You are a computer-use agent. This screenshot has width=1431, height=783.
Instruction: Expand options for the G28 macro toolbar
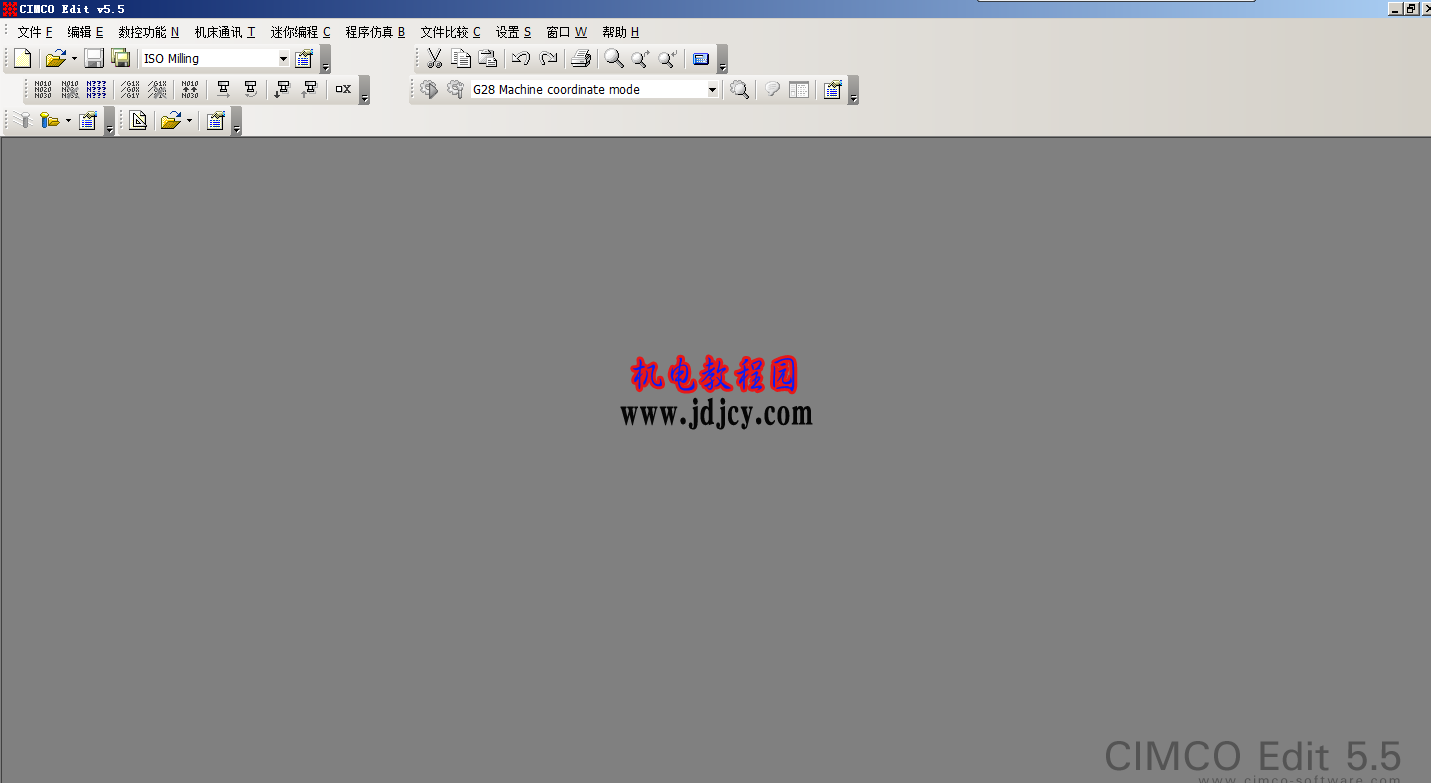853,91
